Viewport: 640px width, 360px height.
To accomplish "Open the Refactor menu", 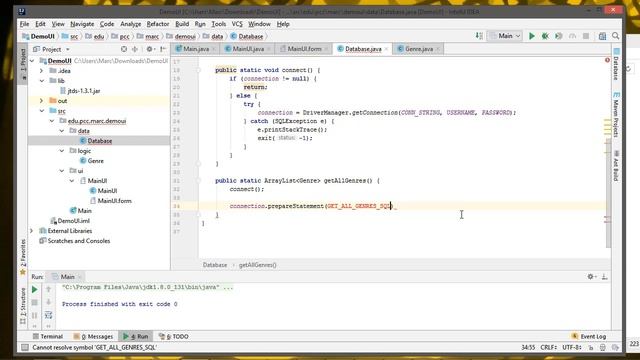I will pos(158,24).
